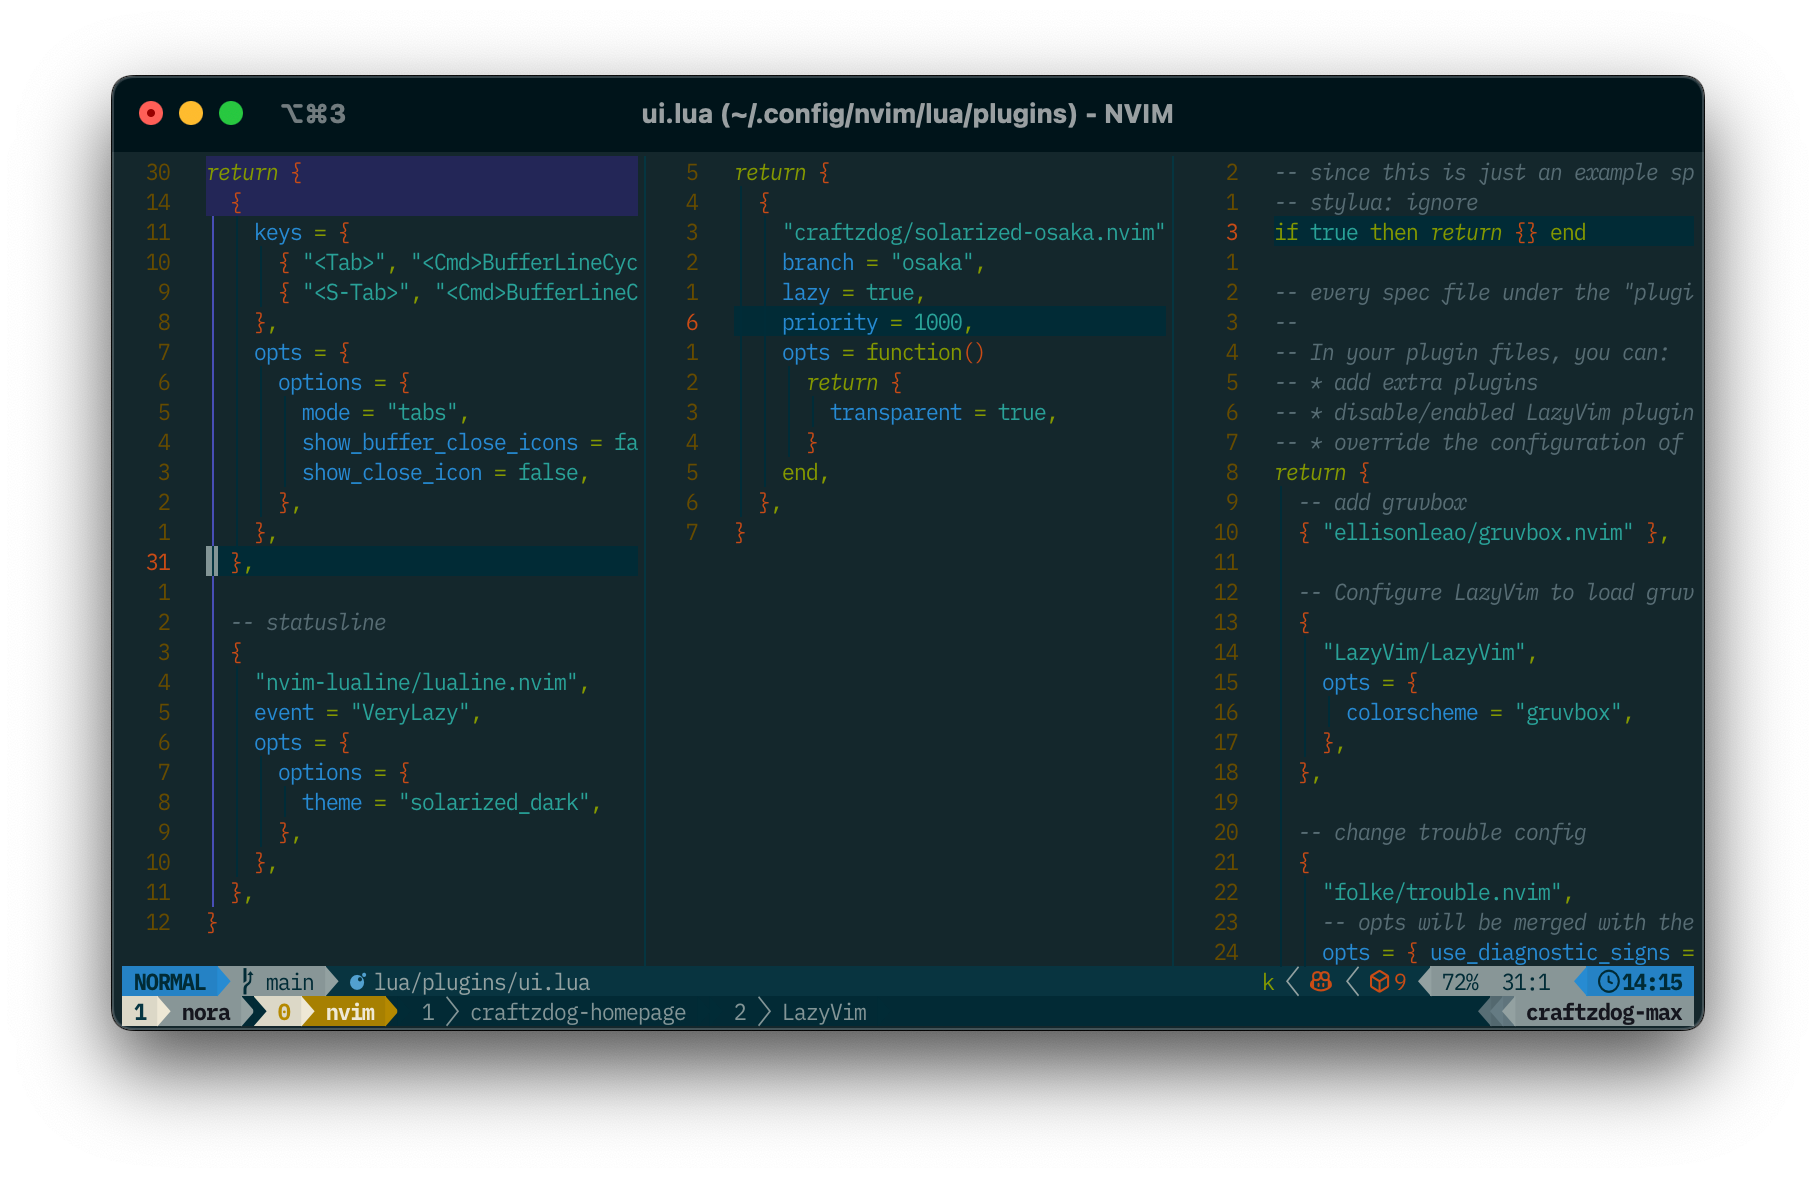Click the transparent = true line
The image size is (1816, 1178).
click(943, 412)
